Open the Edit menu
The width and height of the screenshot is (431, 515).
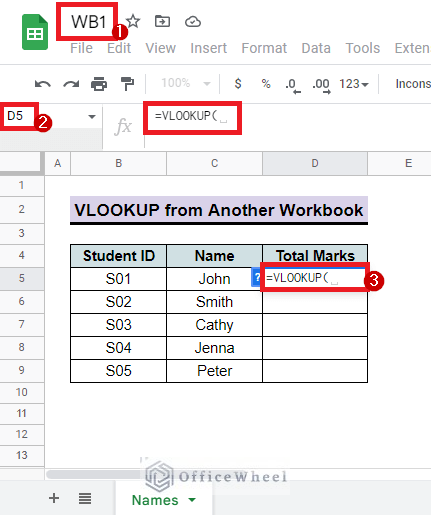[119, 48]
